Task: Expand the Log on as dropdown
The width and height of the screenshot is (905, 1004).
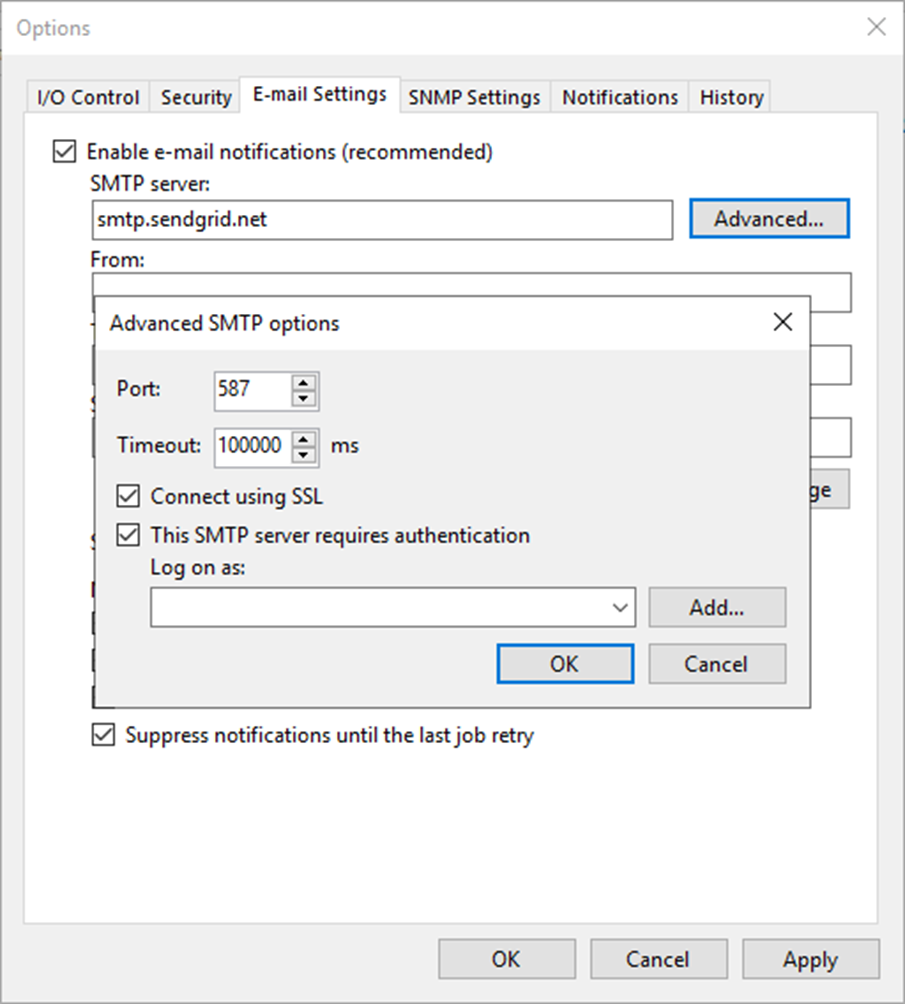Action: [x=620, y=607]
